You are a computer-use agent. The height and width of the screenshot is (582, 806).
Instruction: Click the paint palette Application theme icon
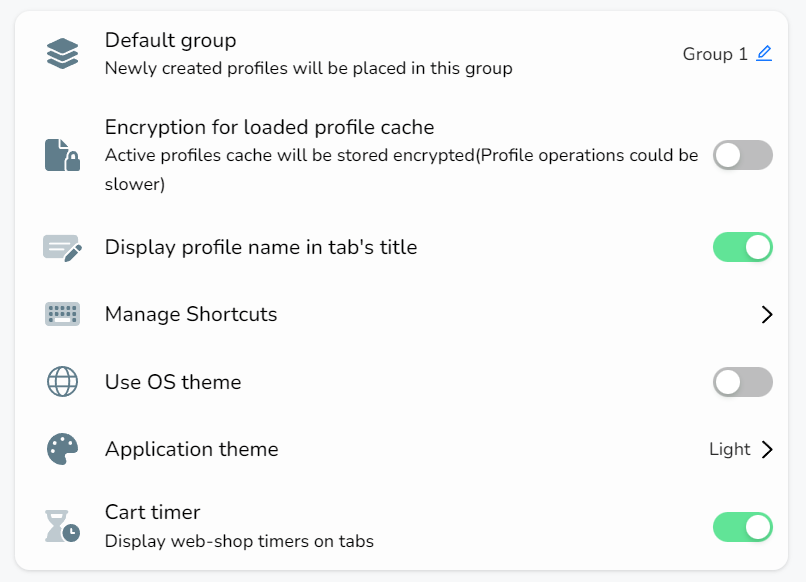click(62, 449)
